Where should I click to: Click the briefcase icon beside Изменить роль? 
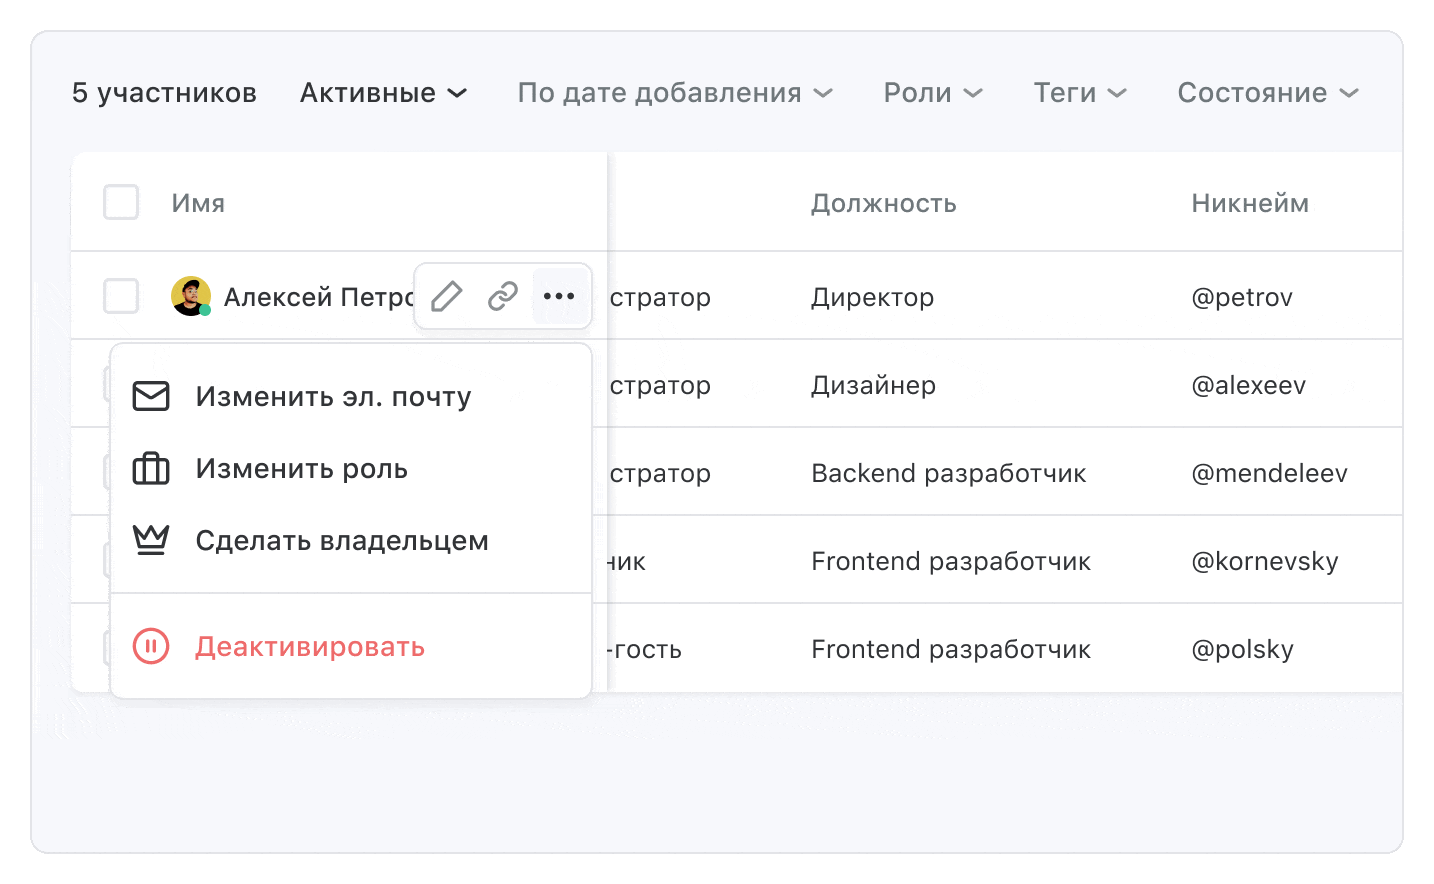click(x=151, y=468)
